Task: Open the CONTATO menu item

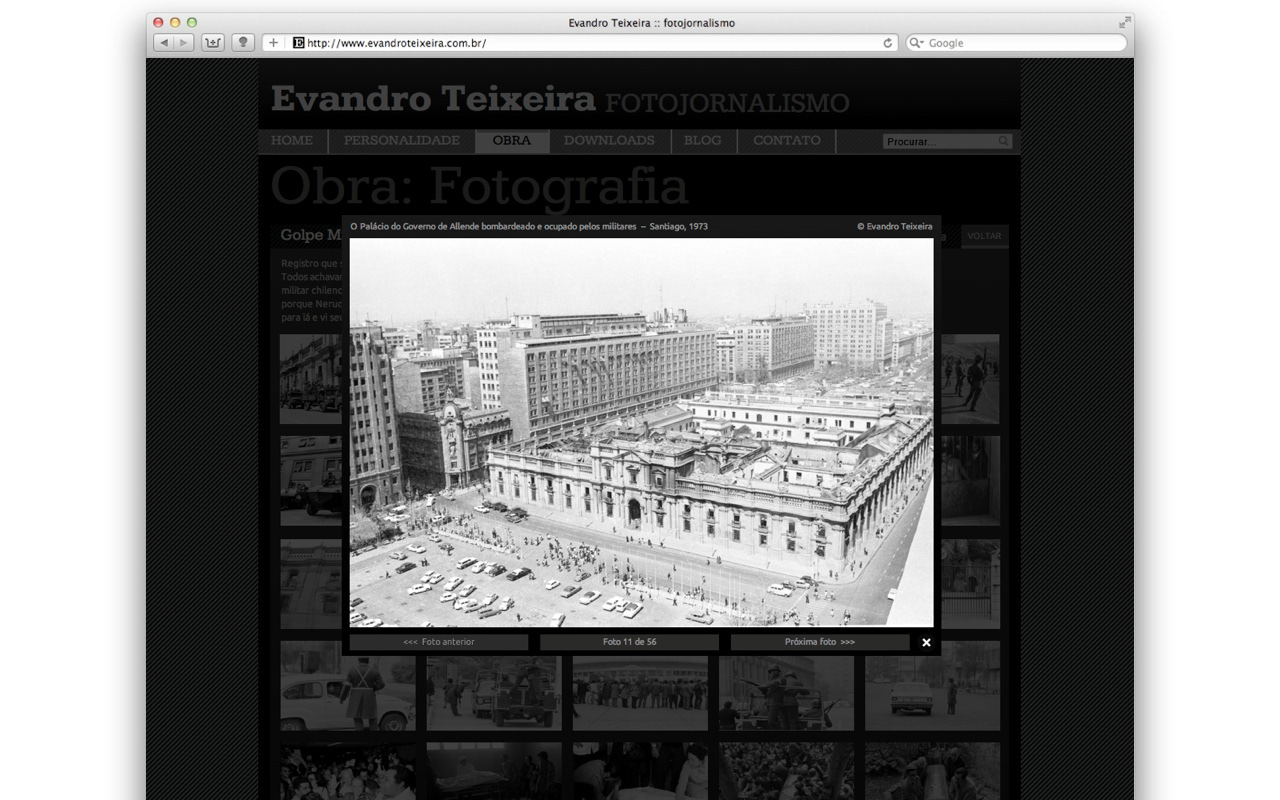Action: [787, 141]
